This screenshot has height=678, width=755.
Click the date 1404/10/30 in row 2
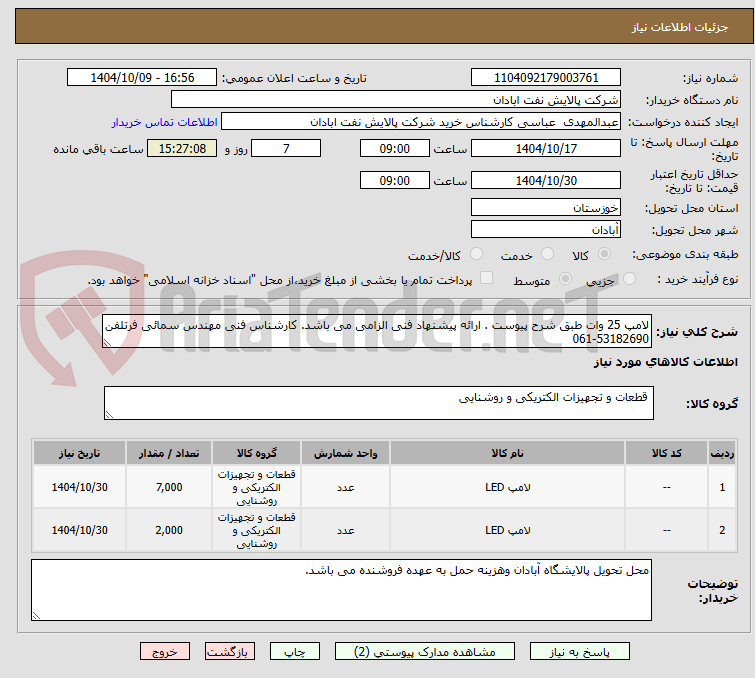pyautogui.click(x=79, y=530)
